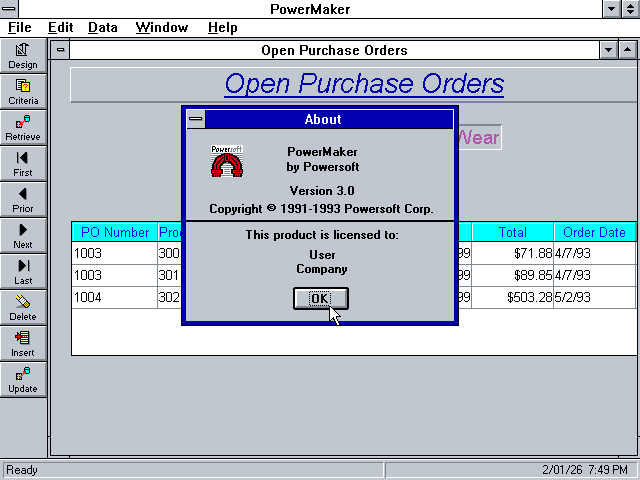Go to First record

23,163
